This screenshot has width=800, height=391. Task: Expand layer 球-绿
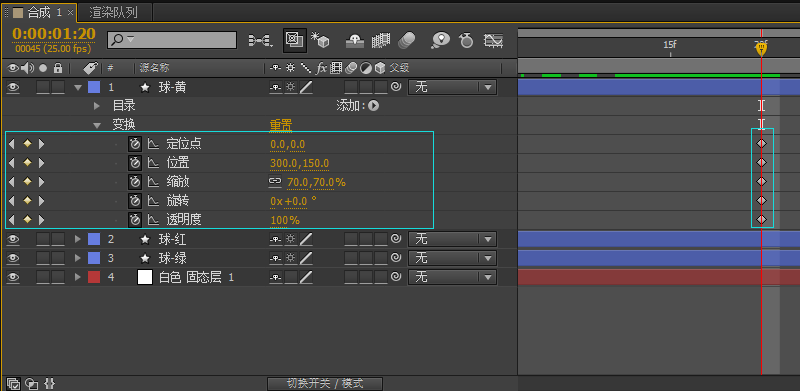click(x=78, y=258)
